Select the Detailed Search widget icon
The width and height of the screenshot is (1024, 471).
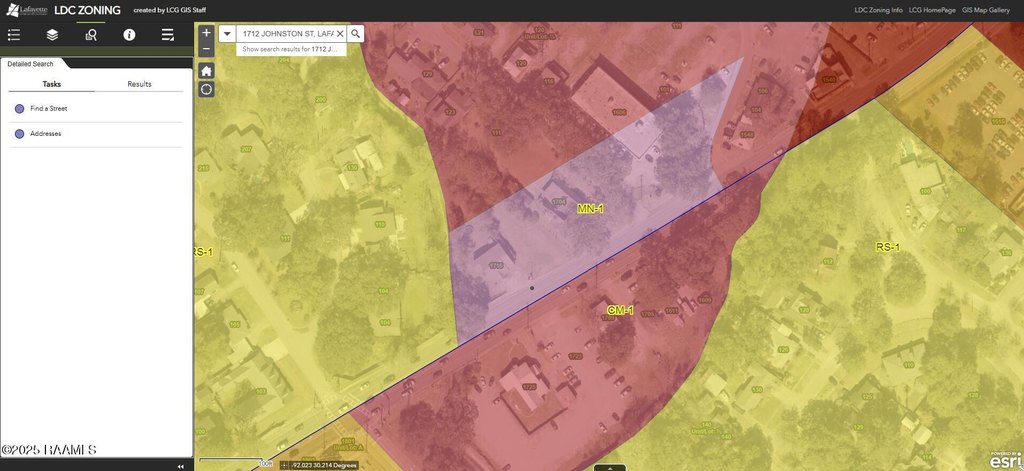tap(91, 35)
